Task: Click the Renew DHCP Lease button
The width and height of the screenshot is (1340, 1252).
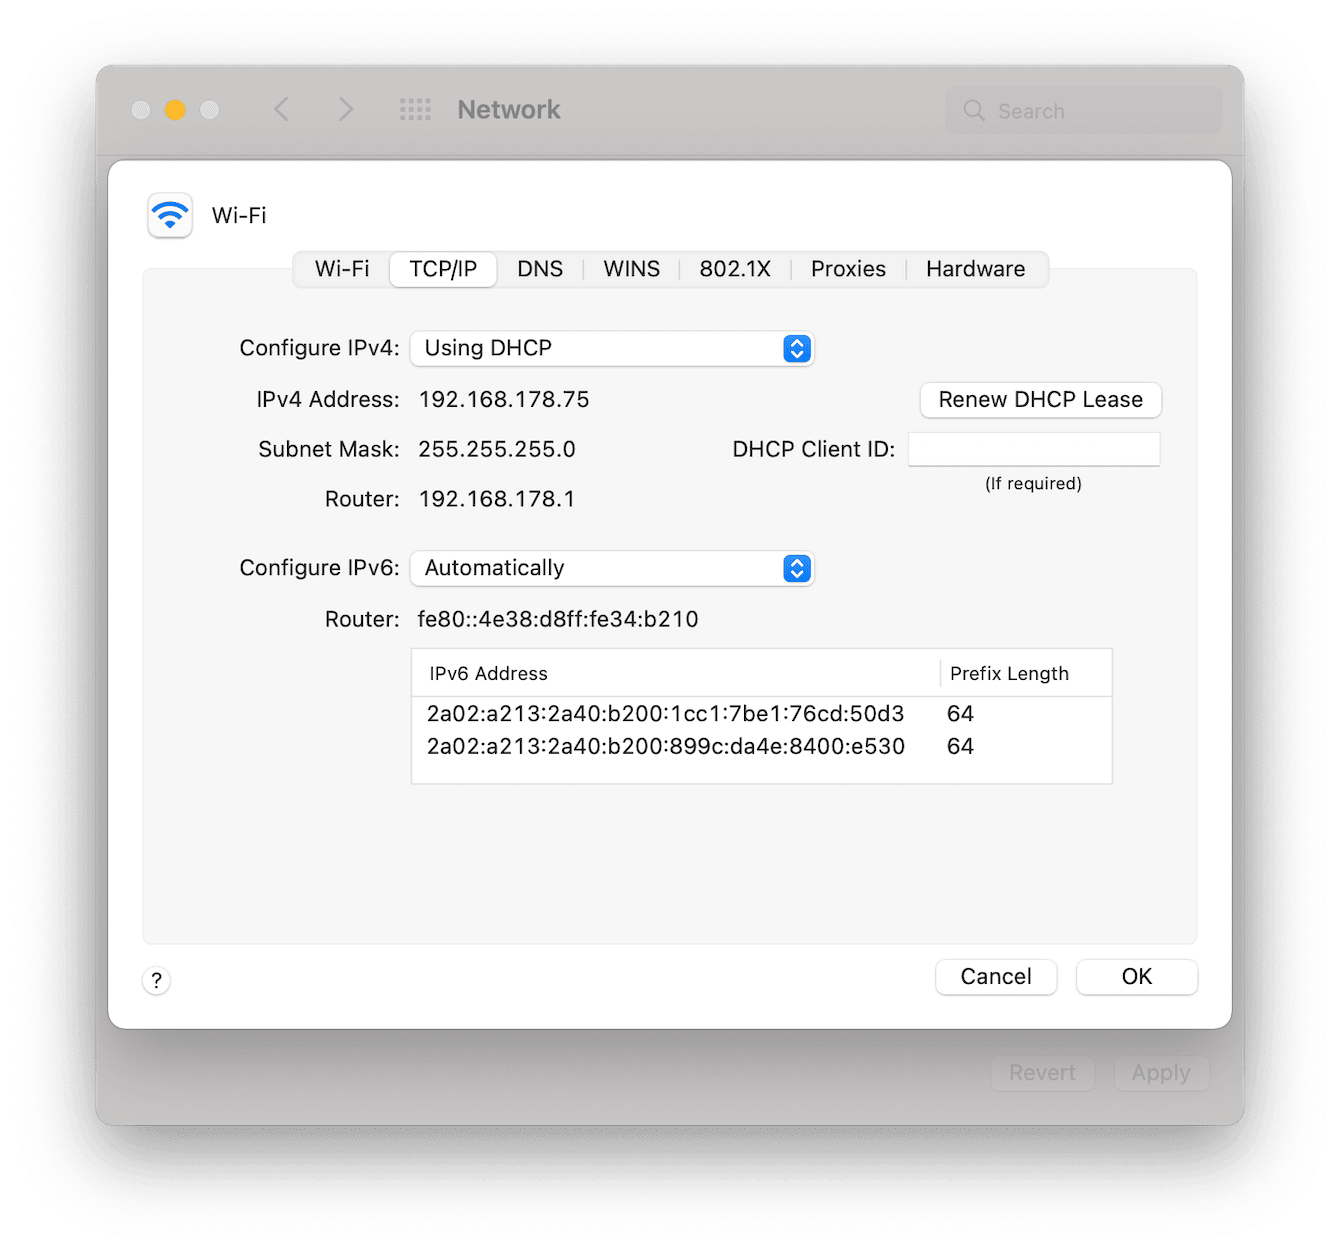Action: [x=1039, y=399]
